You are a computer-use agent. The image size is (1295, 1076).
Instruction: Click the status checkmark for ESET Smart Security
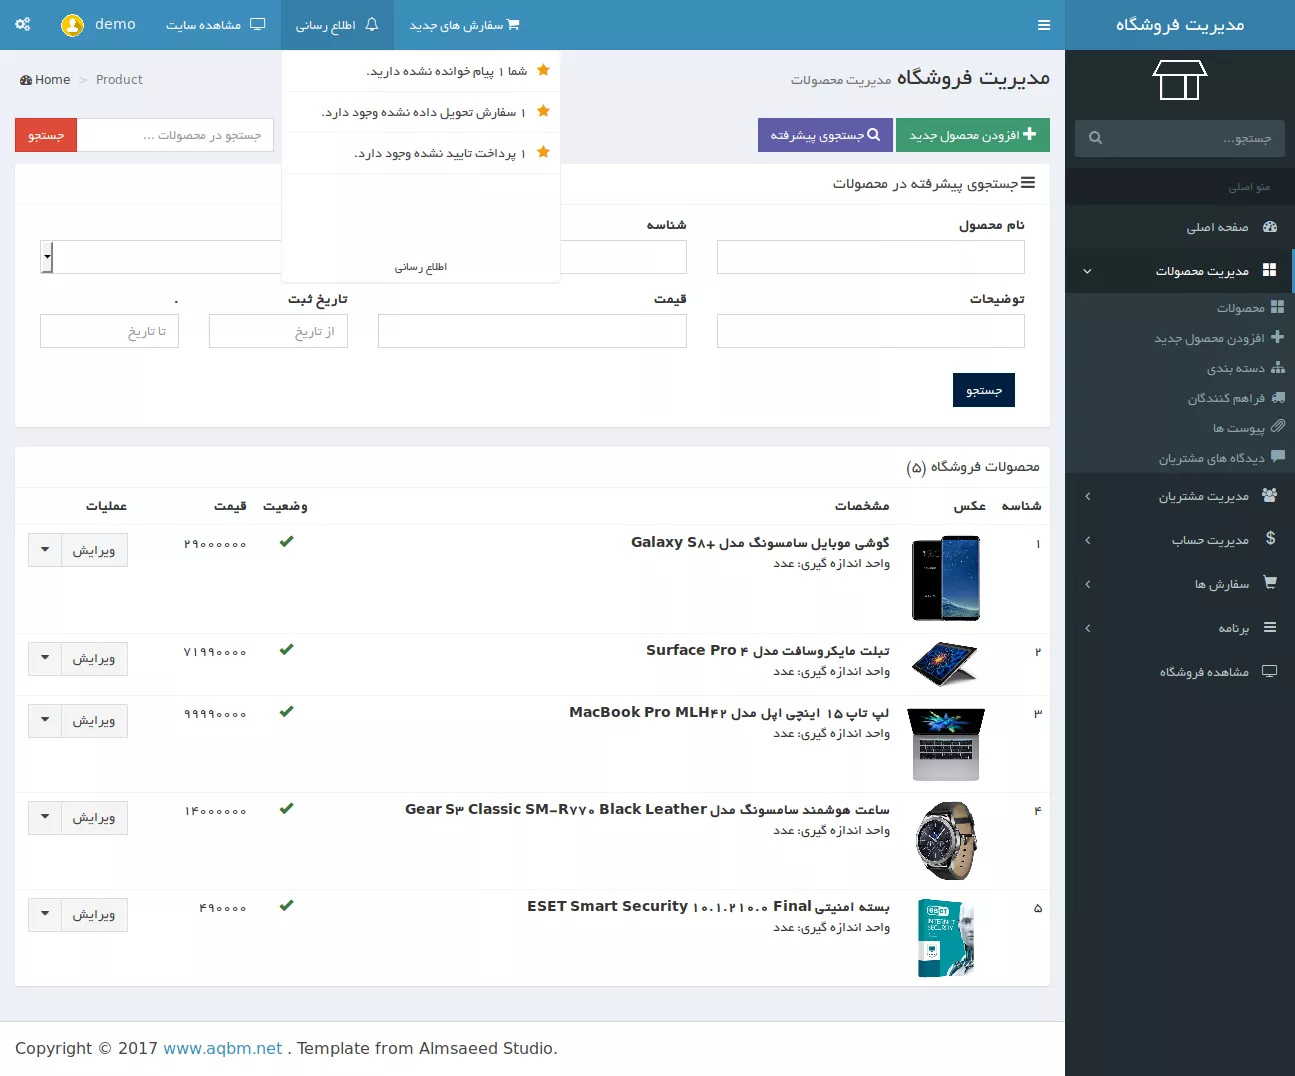287,905
